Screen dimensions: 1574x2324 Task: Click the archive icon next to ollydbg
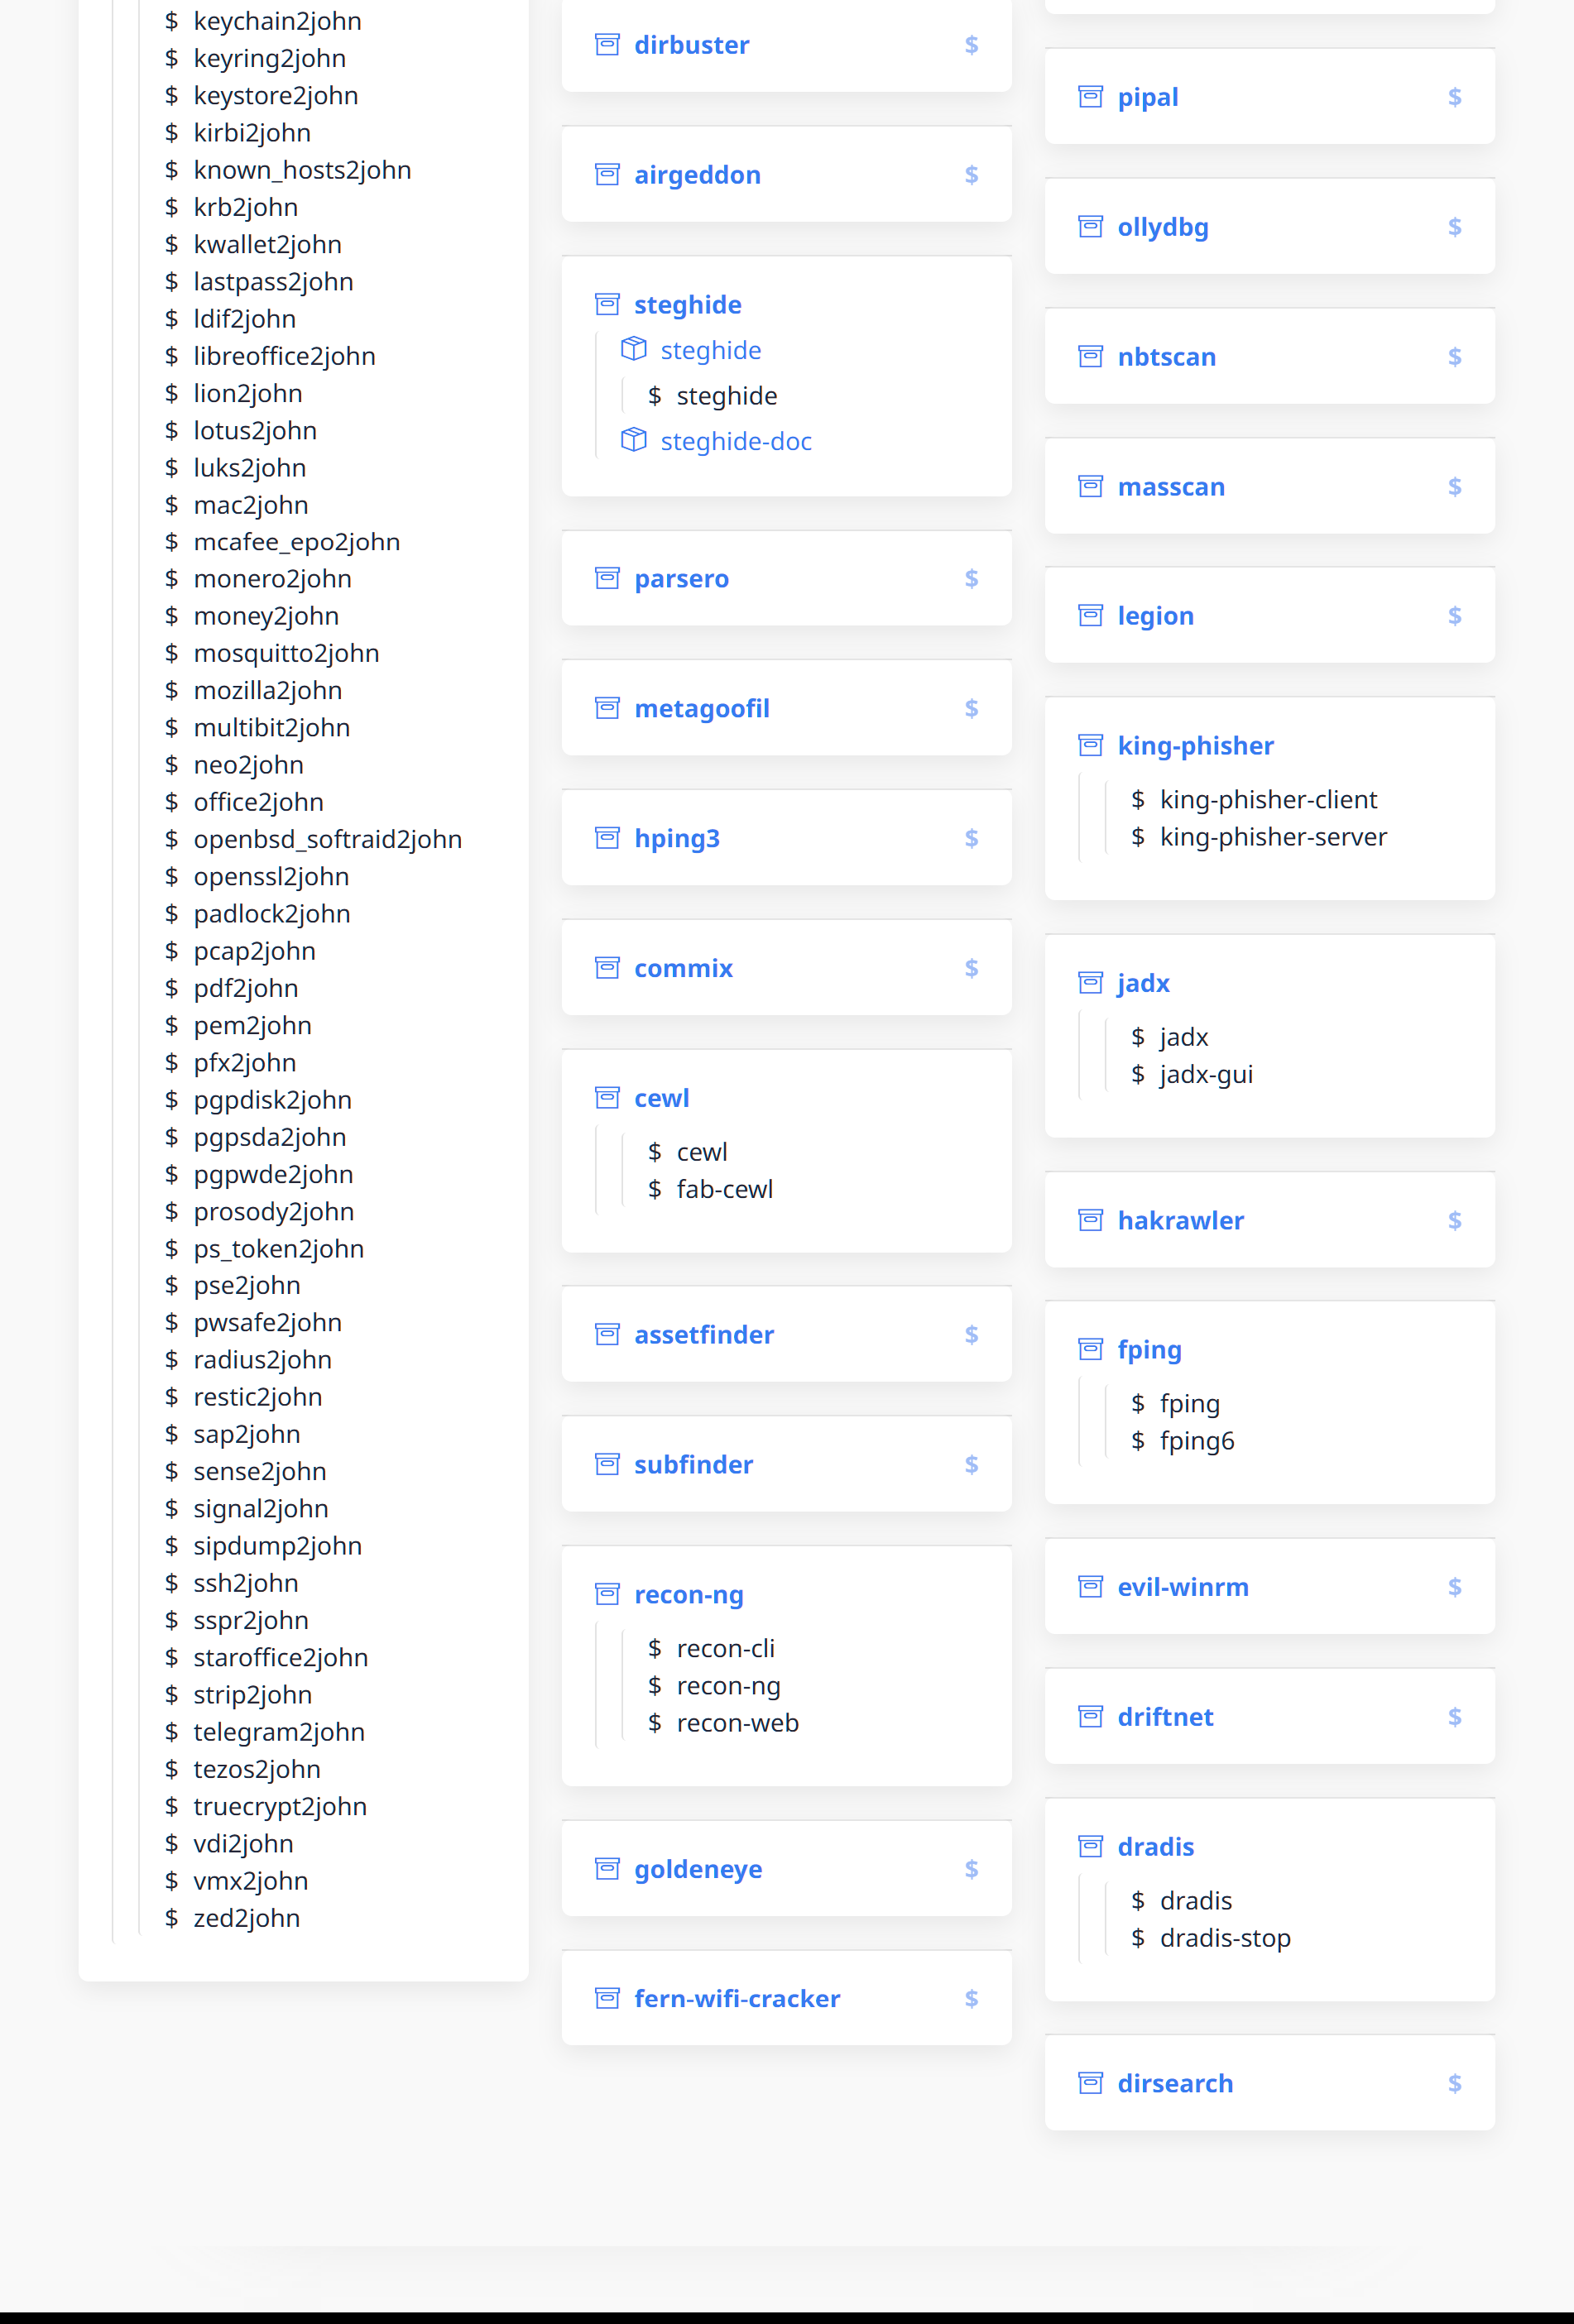pos(1090,227)
